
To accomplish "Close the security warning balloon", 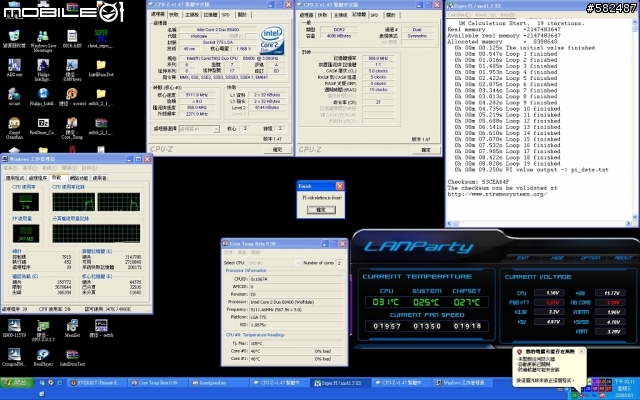I will pos(581,351).
